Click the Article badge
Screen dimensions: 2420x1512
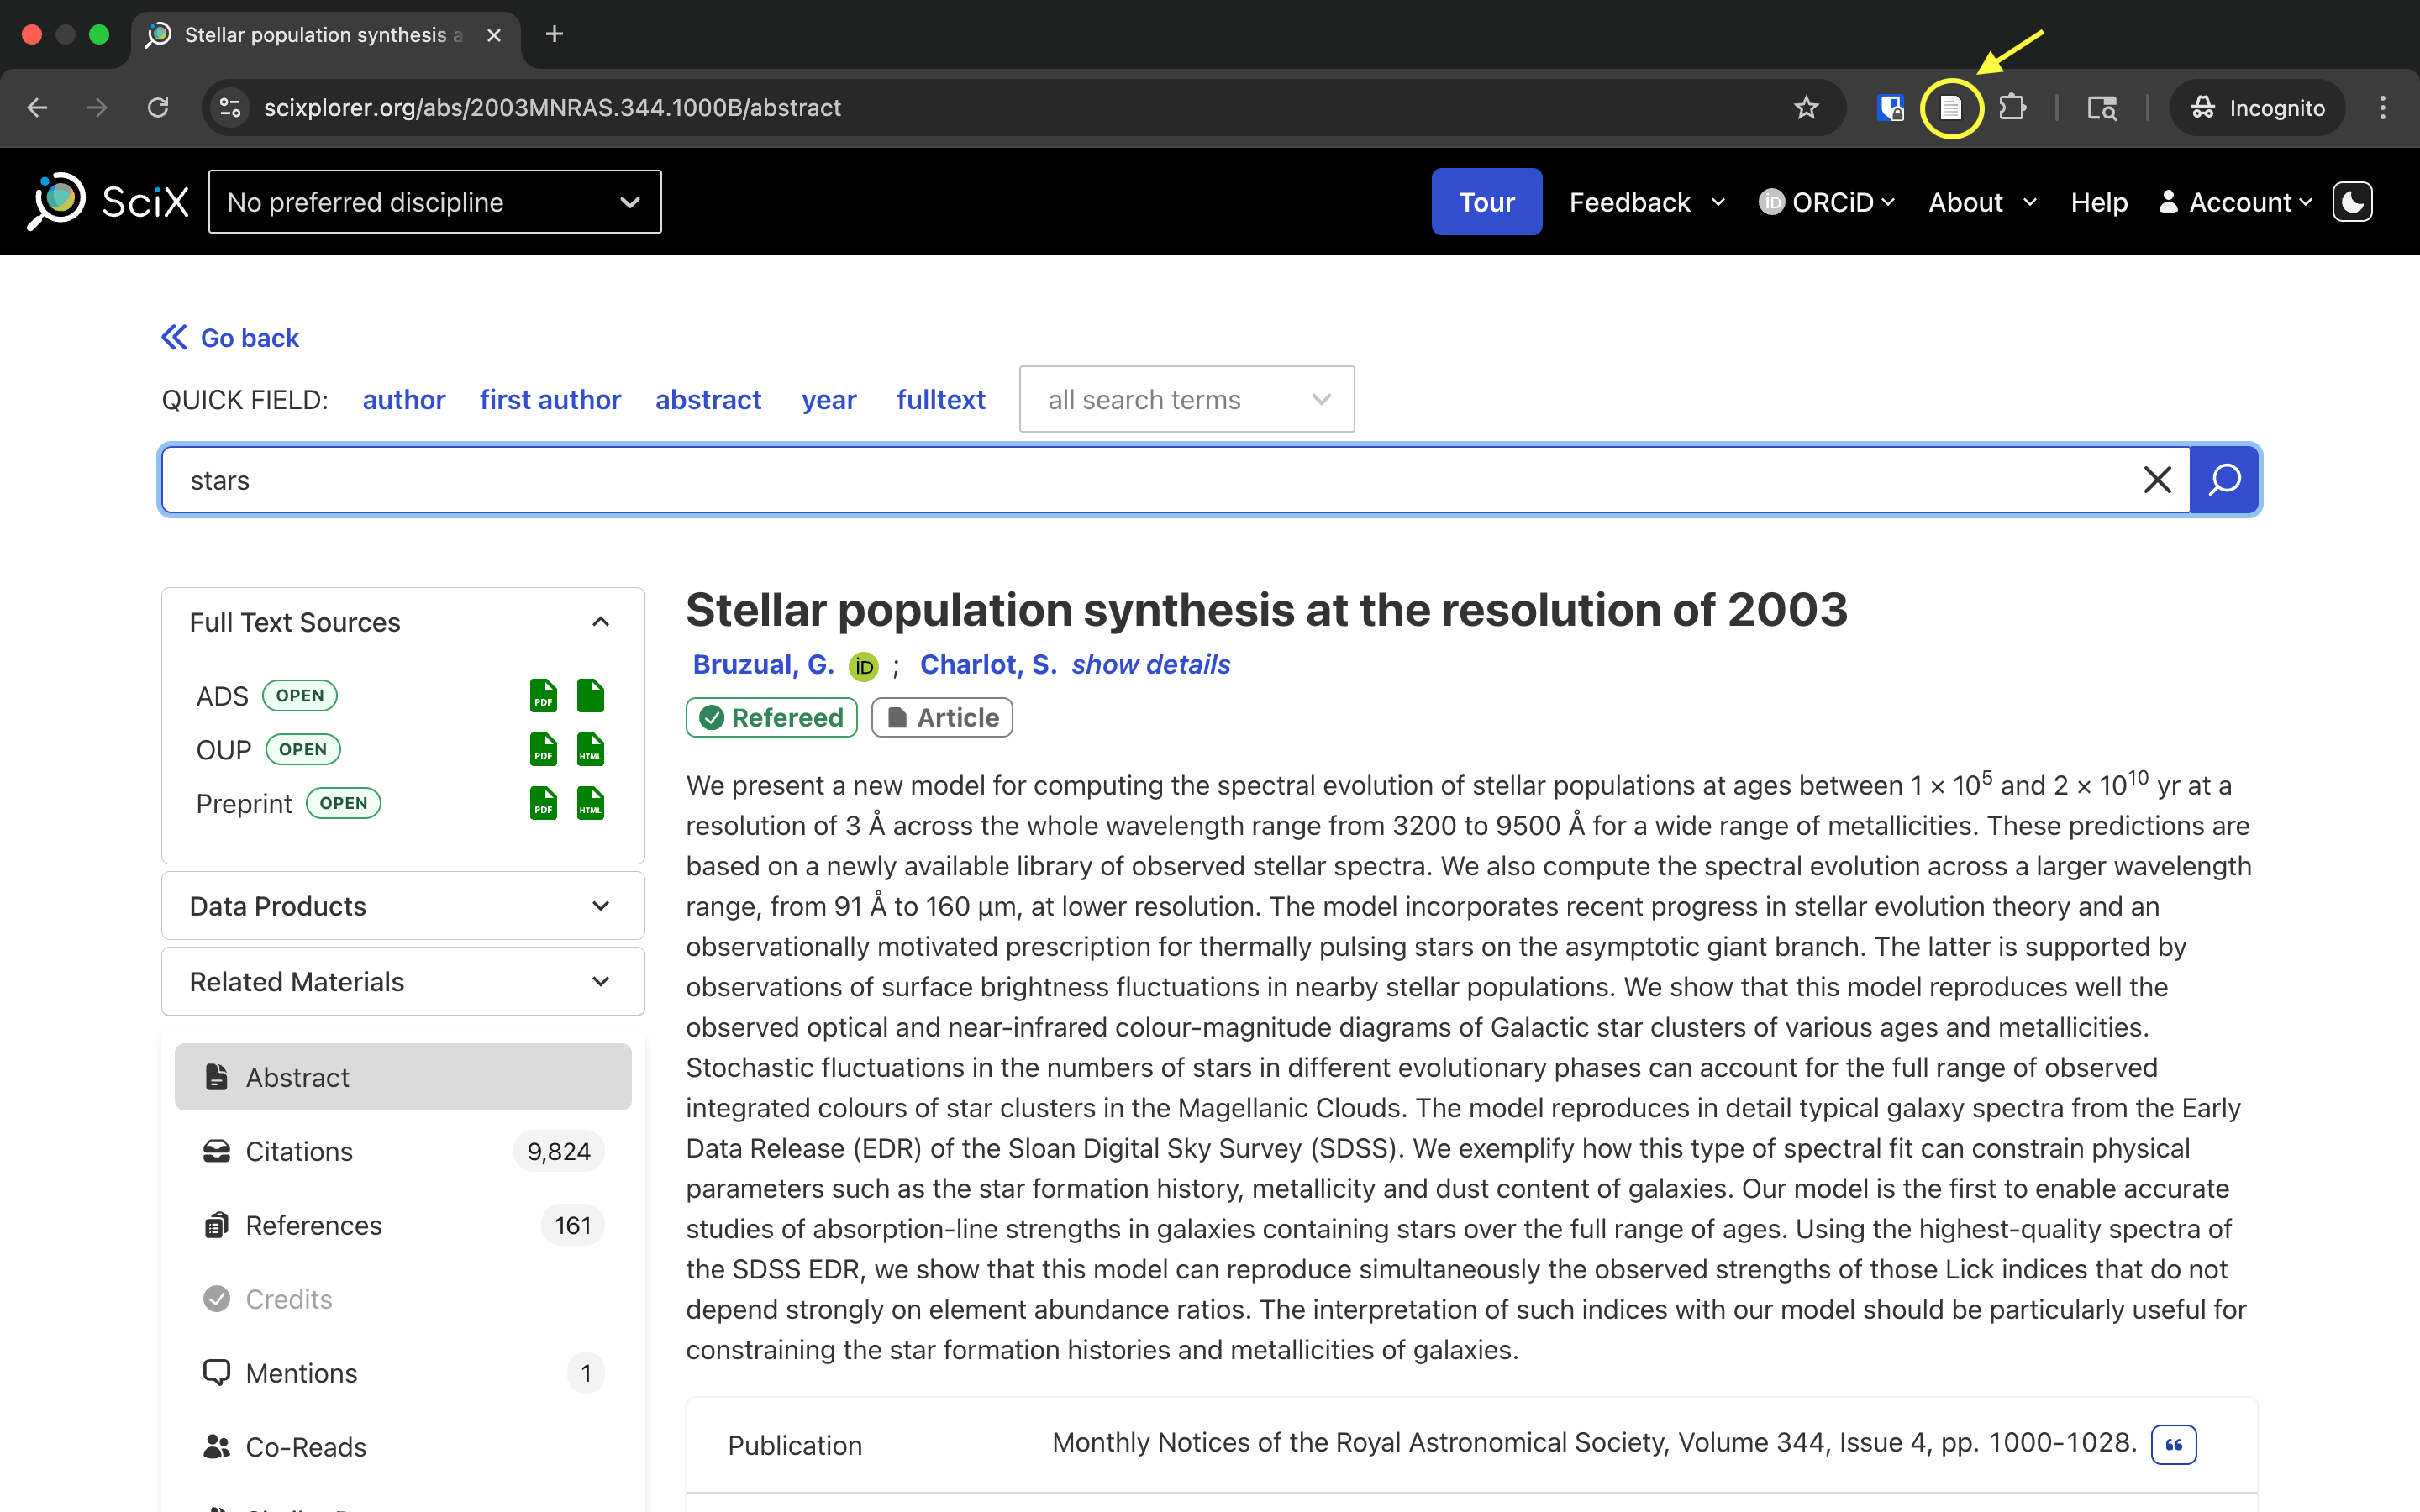tap(942, 718)
